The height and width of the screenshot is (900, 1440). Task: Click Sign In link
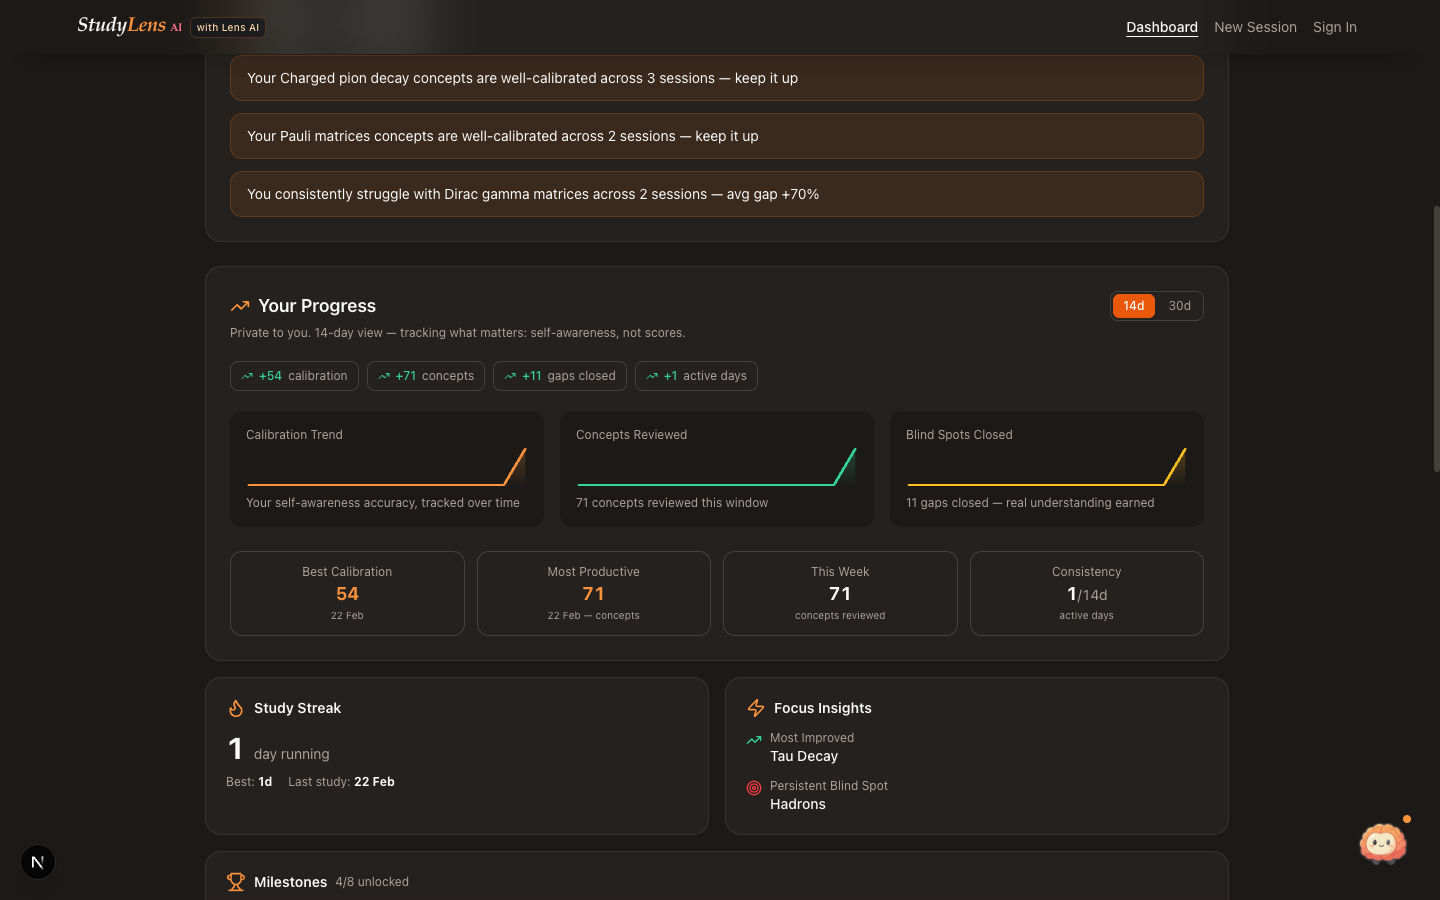[x=1335, y=27]
